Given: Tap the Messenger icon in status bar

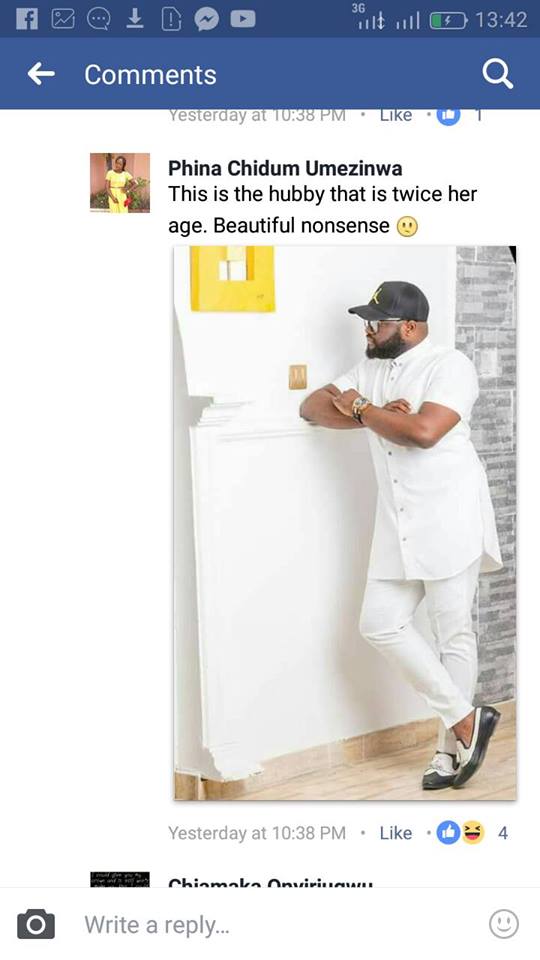Looking at the screenshot, I should pos(207,20).
